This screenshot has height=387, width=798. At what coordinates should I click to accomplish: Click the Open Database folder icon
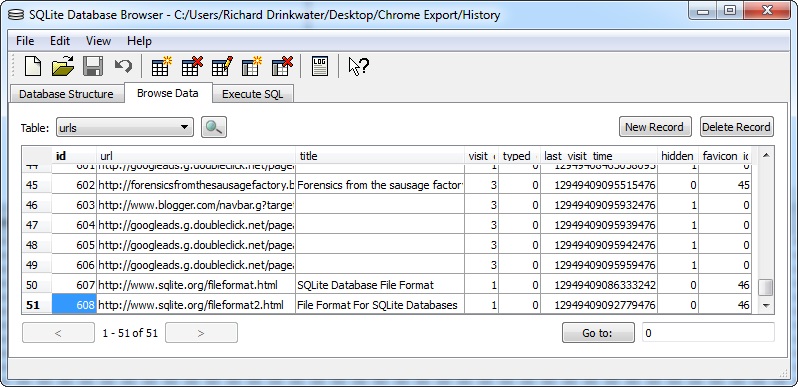click(x=63, y=67)
